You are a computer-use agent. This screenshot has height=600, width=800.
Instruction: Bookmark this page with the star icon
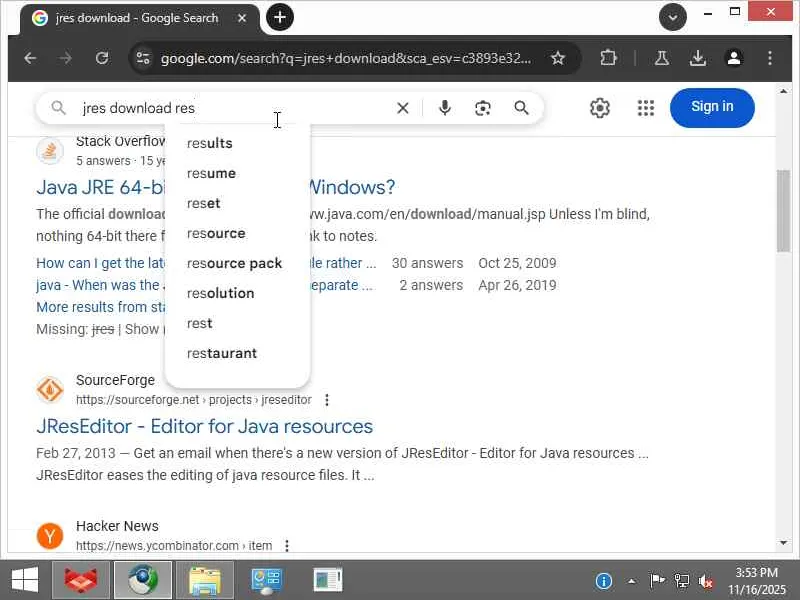click(558, 58)
